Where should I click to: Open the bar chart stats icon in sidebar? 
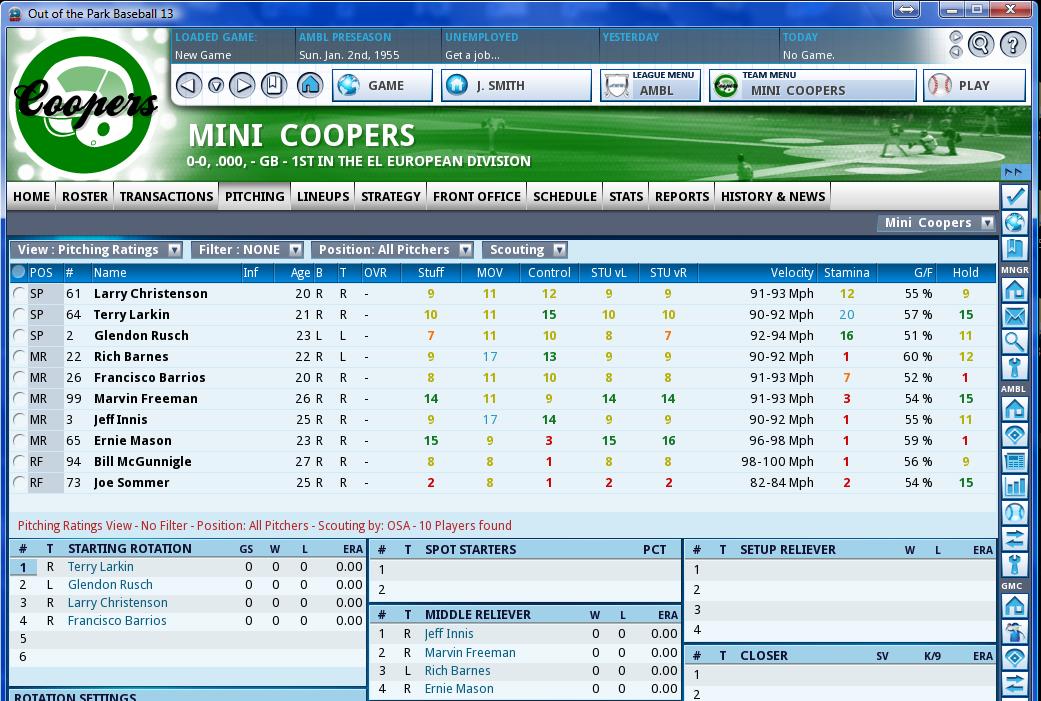1014,487
